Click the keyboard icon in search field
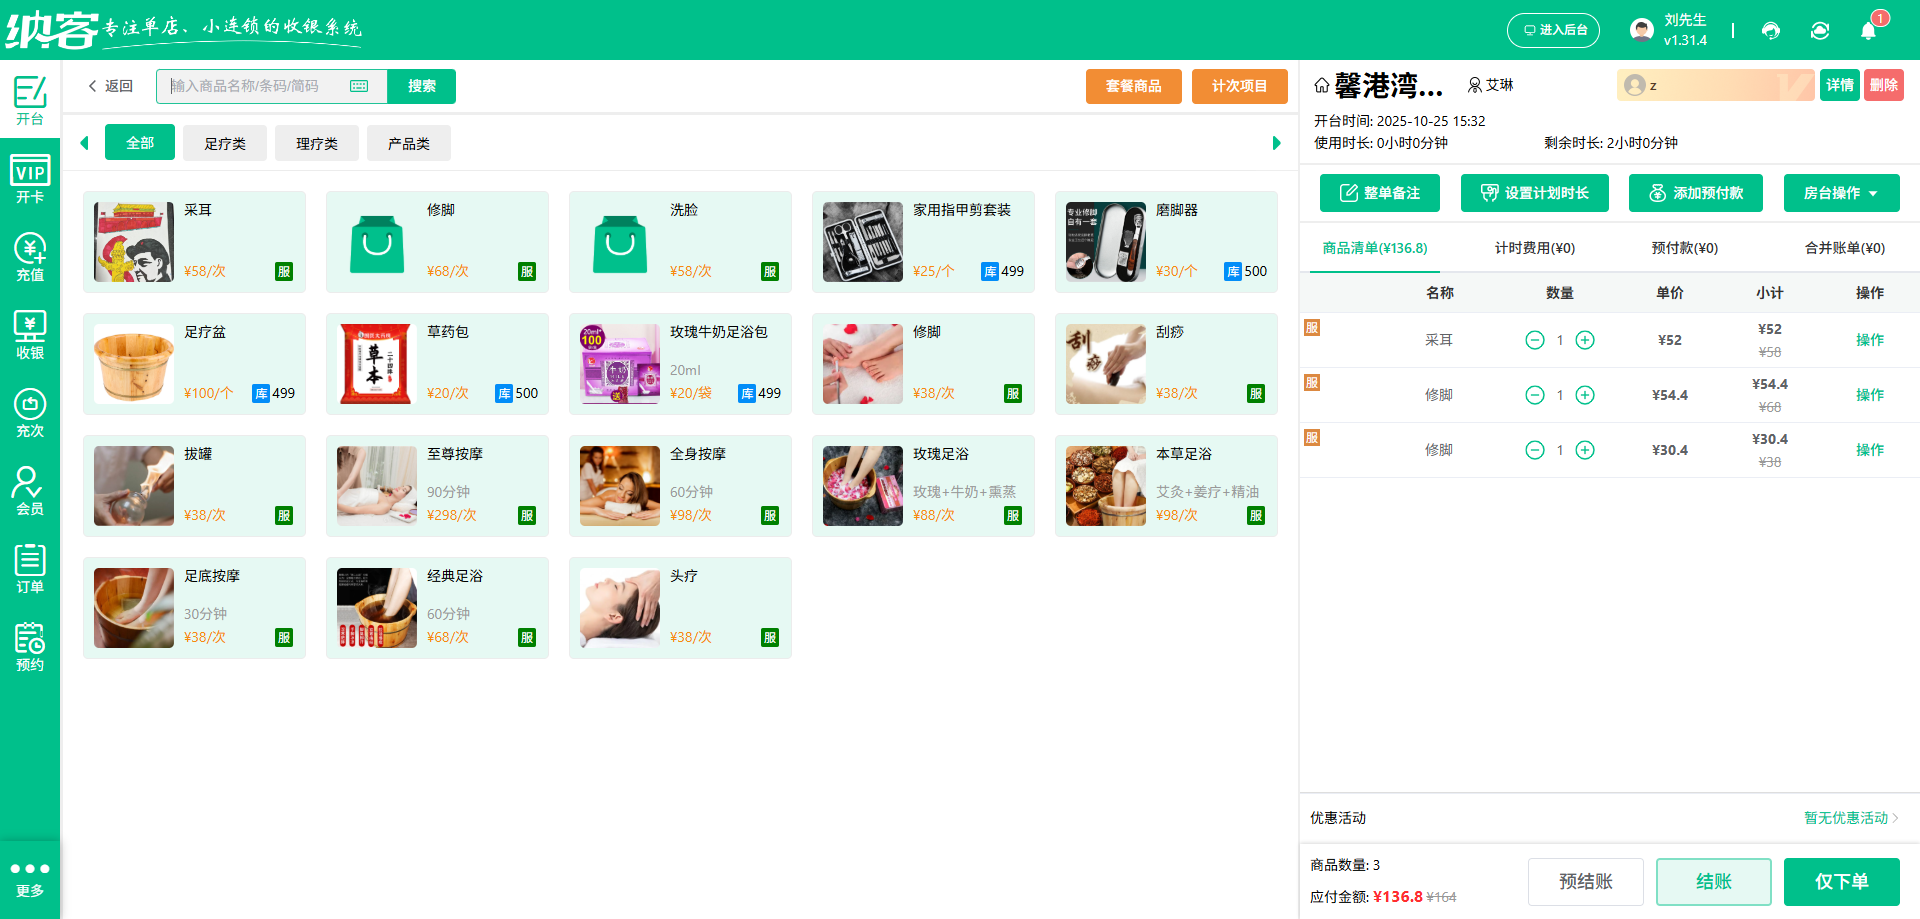The width and height of the screenshot is (1920, 919). (359, 86)
